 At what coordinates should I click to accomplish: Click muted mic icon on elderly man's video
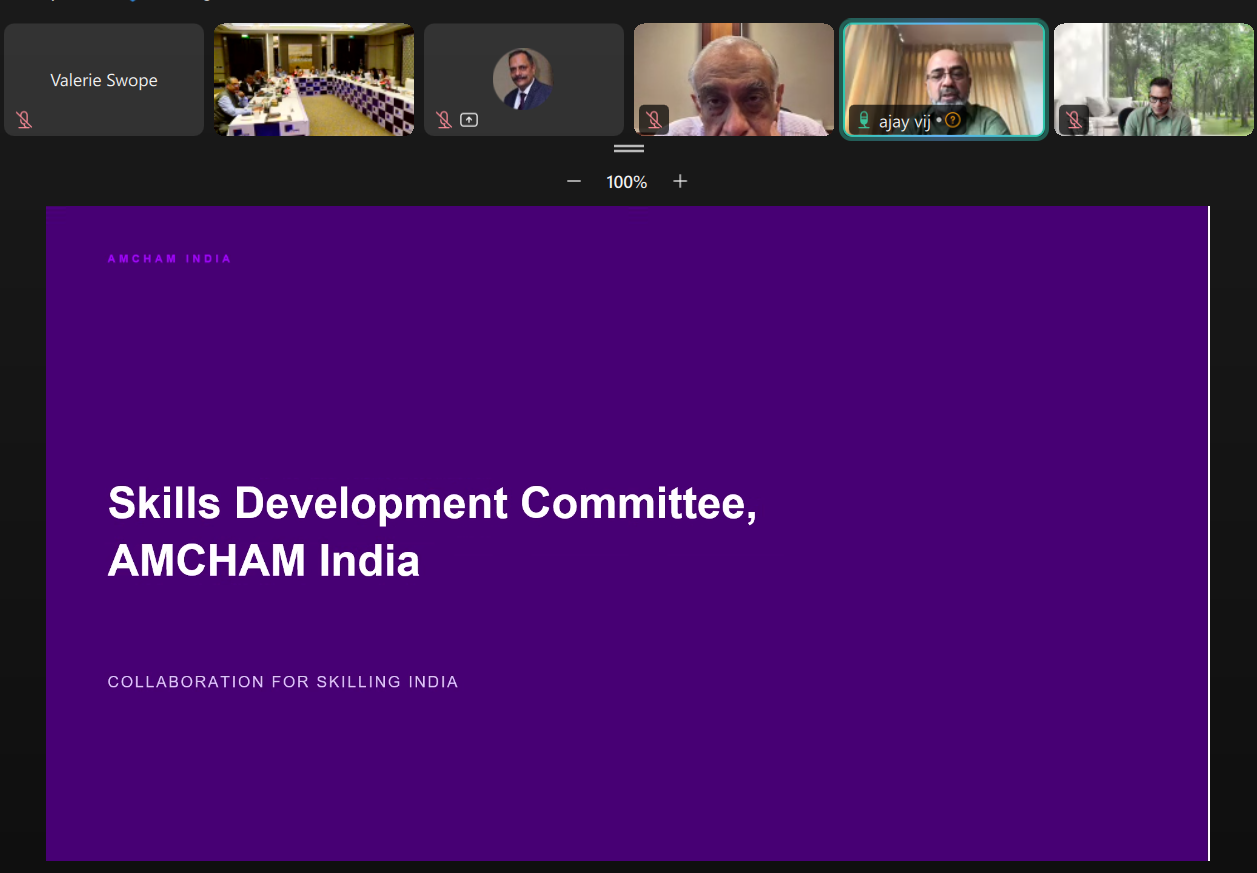[654, 120]
